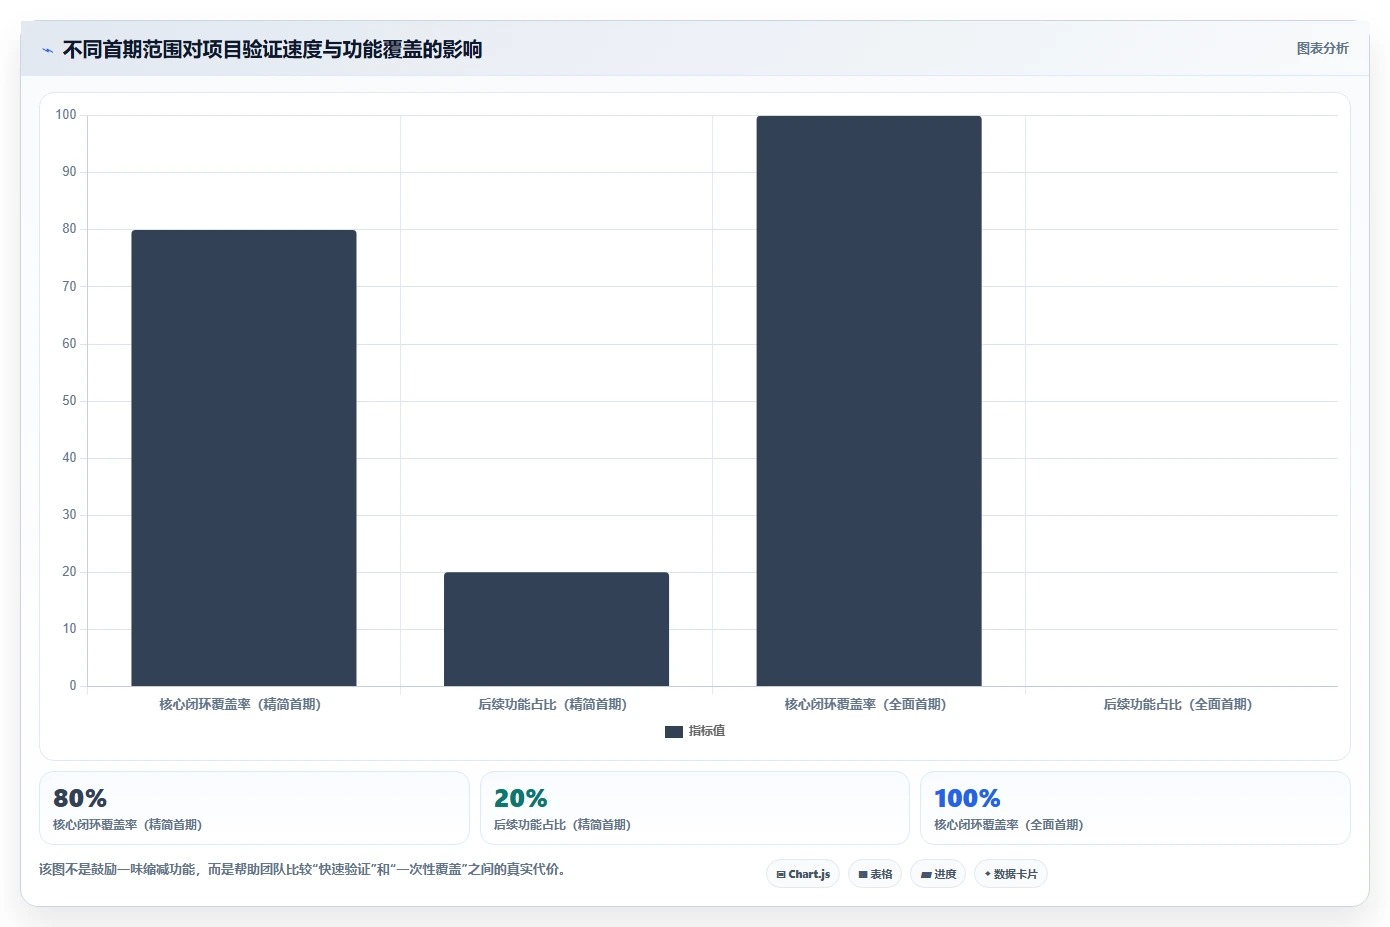Click the 图表分析 label in header
This screenshot has height=927, width=1390.
[1322, 48]
